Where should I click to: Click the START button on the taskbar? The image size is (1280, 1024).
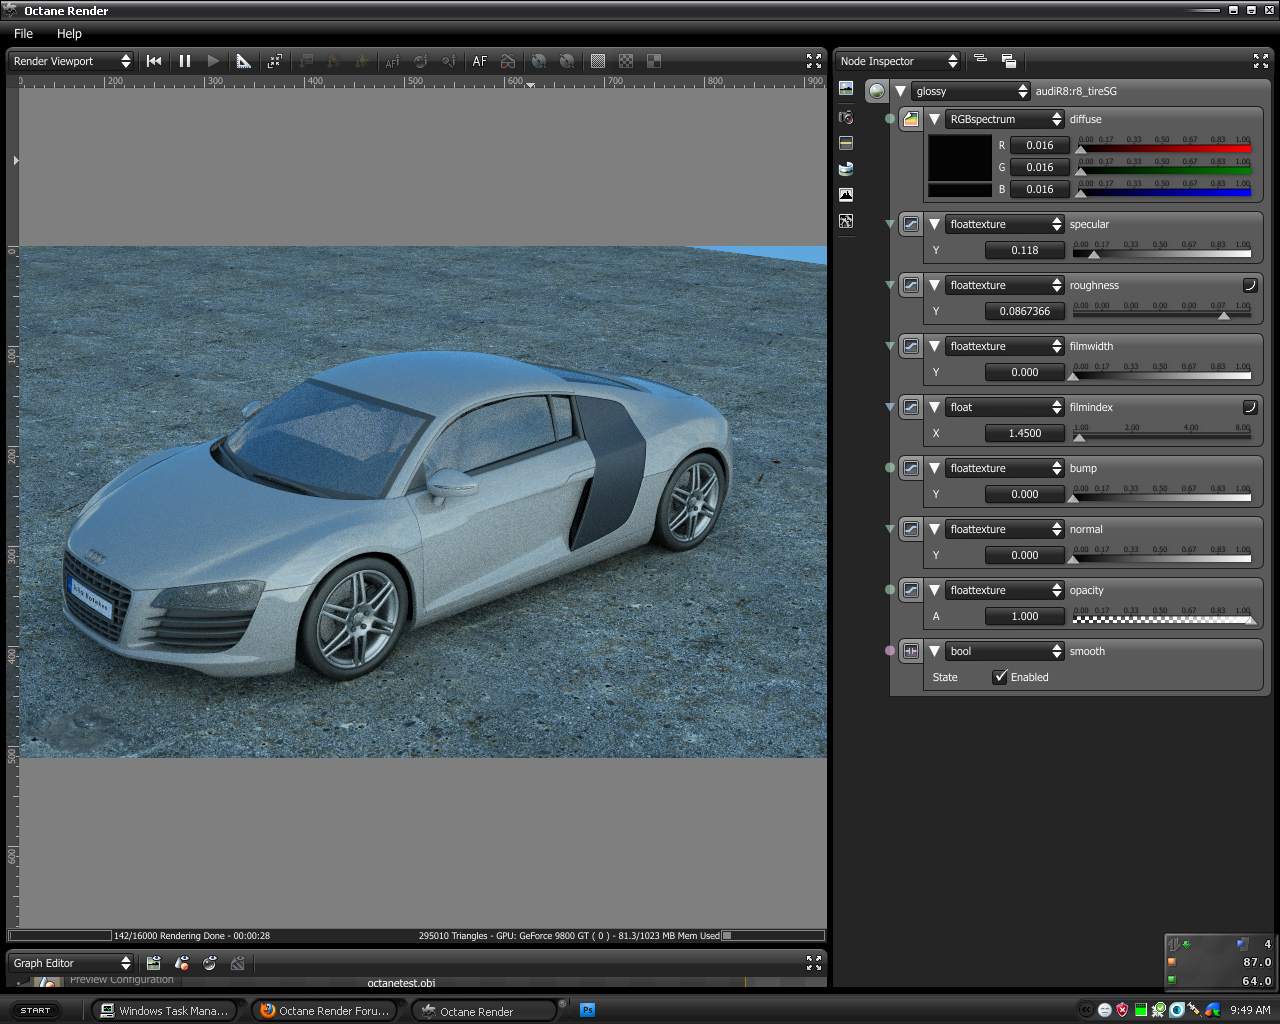pos(36,1010)
